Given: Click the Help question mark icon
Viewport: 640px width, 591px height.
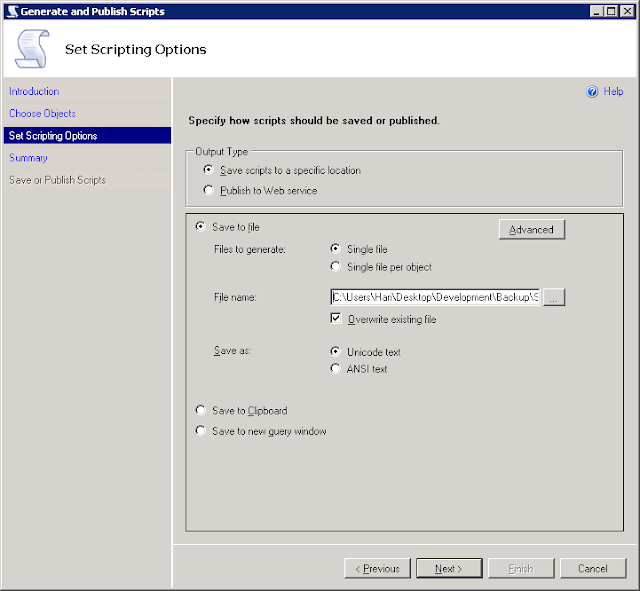Looking at the screenshot, I should click(x=592, y=91).
